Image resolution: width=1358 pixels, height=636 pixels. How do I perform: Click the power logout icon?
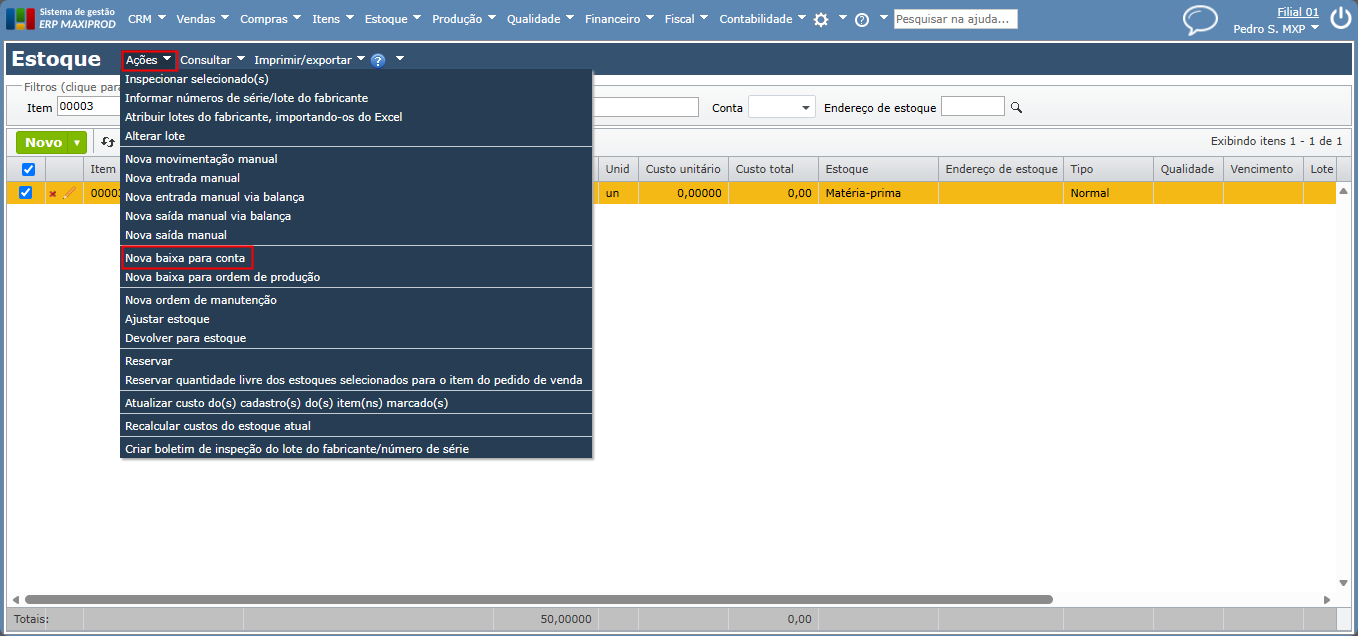(x=1340, y=19)
